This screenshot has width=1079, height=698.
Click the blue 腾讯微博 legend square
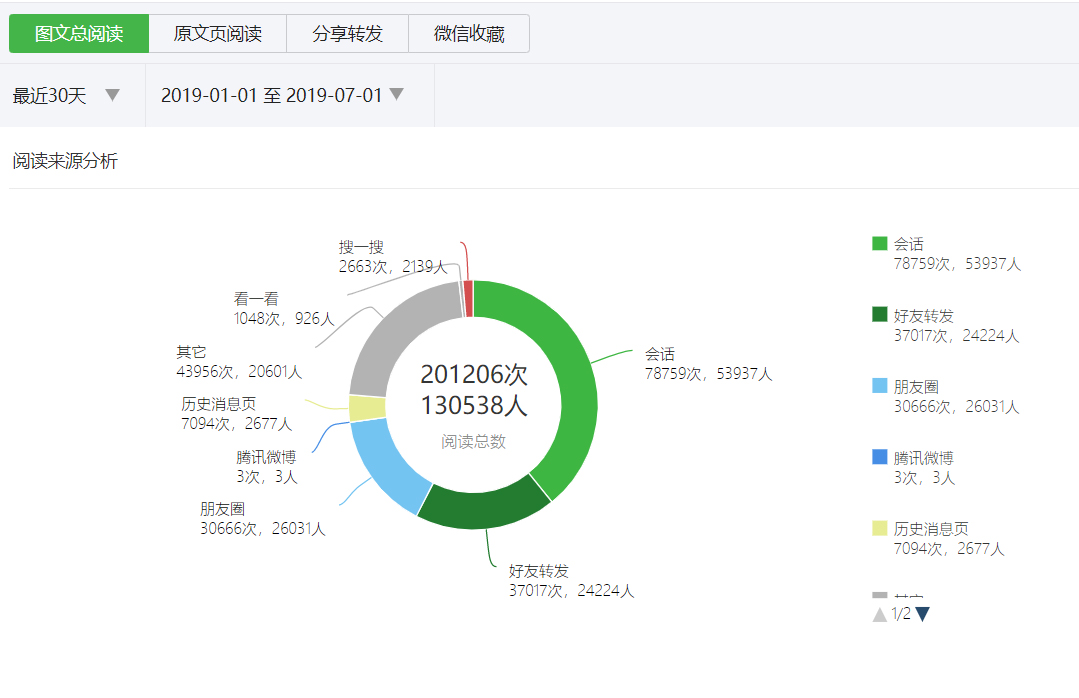[878, 457]
